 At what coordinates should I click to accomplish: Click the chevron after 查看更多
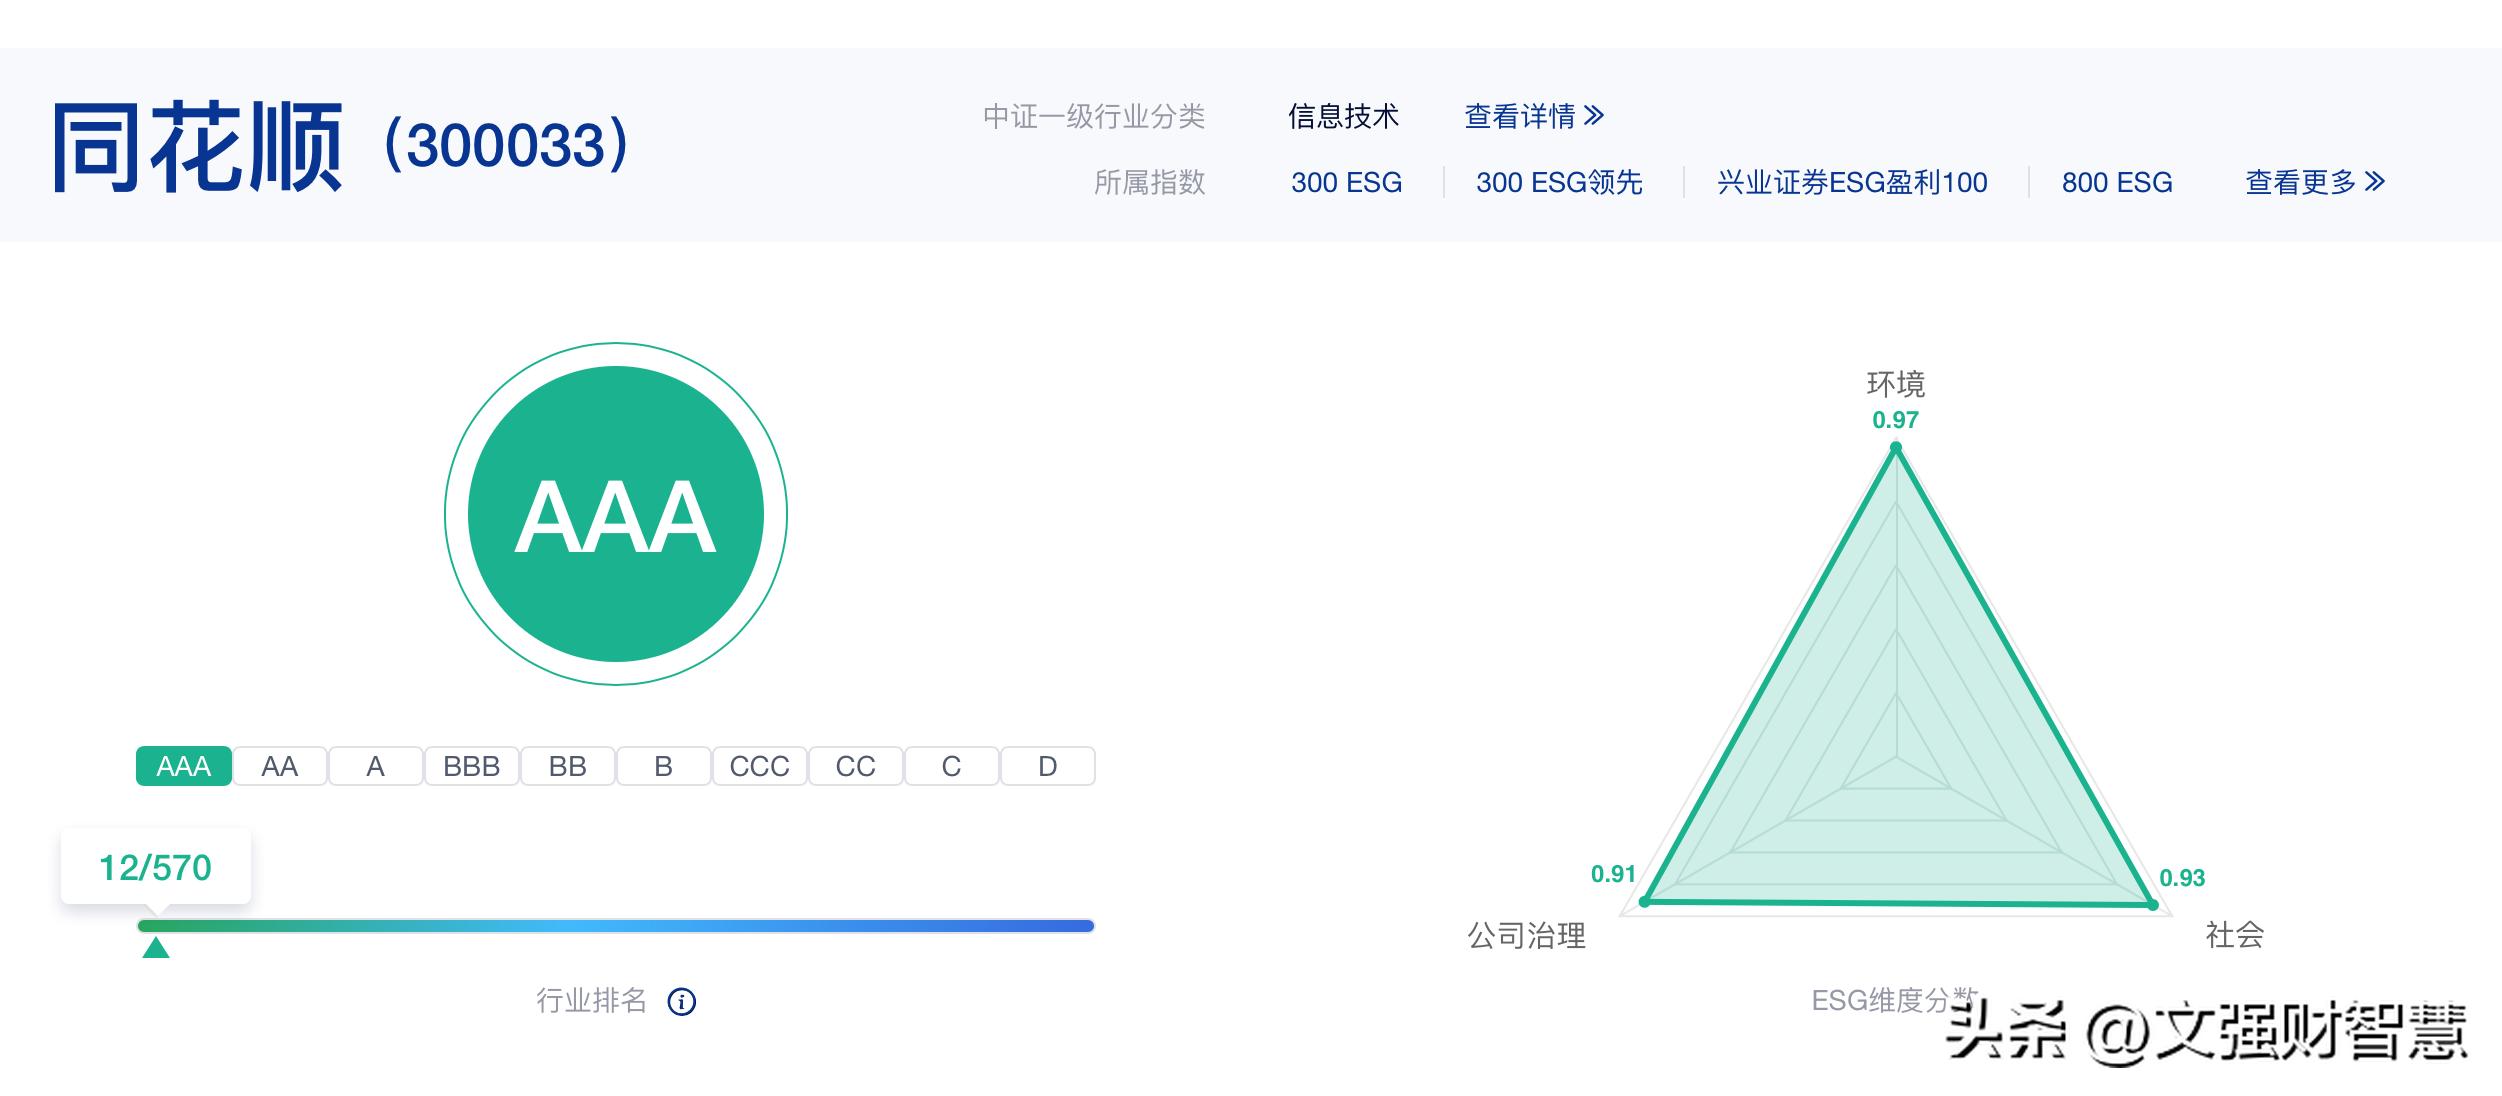[2375, 182]
